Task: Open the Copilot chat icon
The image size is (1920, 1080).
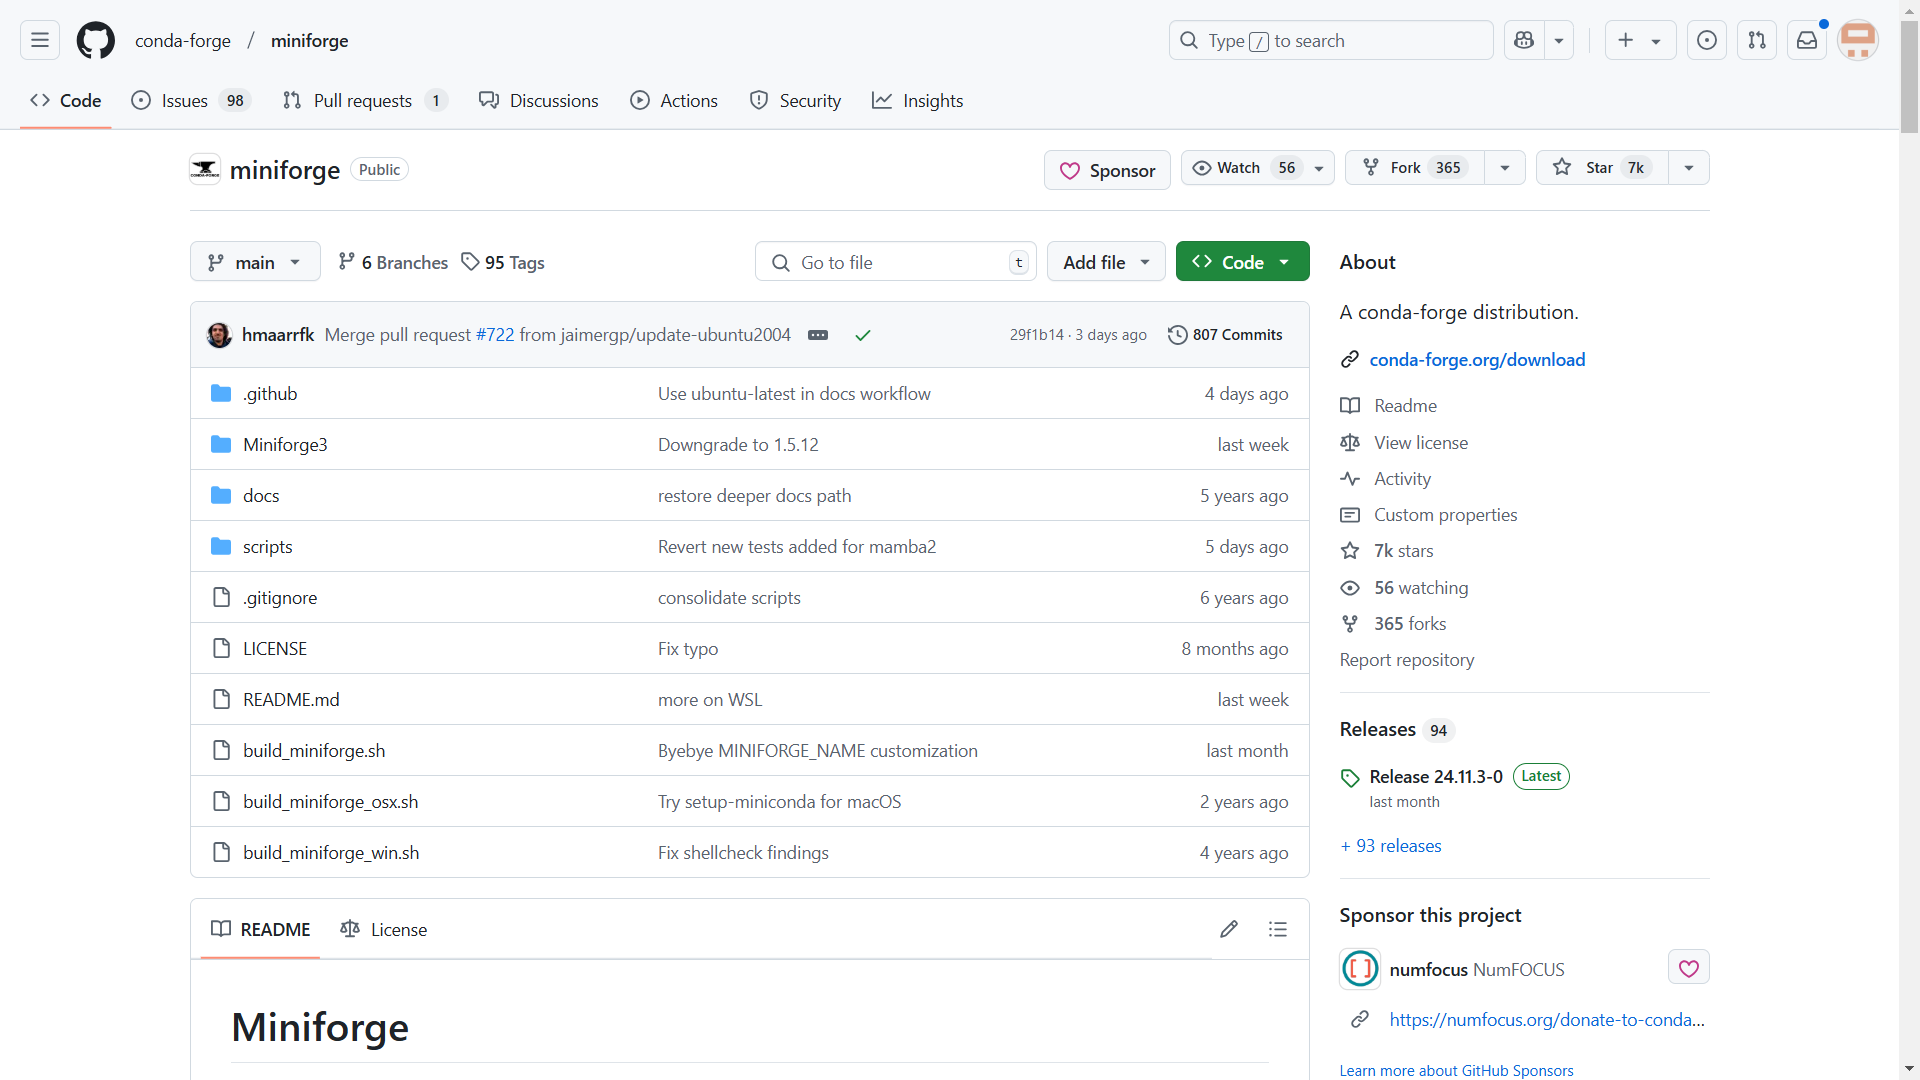Action: pyautogui.click(x=1524, y=40)
